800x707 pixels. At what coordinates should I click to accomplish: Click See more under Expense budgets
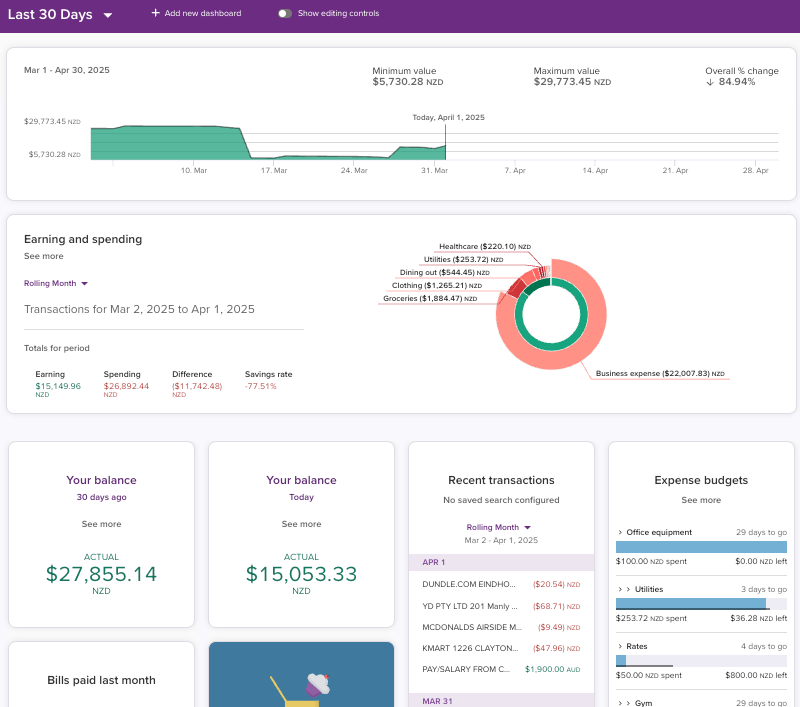point(701,500)
